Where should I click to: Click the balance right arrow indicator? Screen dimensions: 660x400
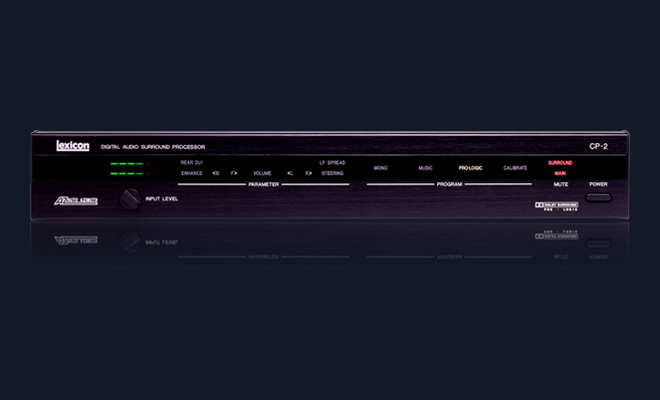(309, 173)
